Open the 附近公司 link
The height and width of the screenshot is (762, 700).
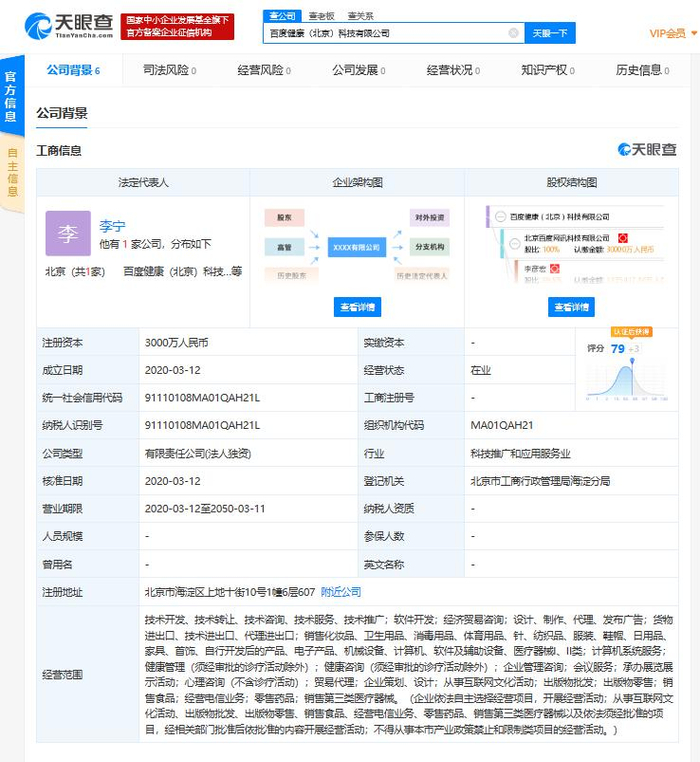tap(341, 592)
